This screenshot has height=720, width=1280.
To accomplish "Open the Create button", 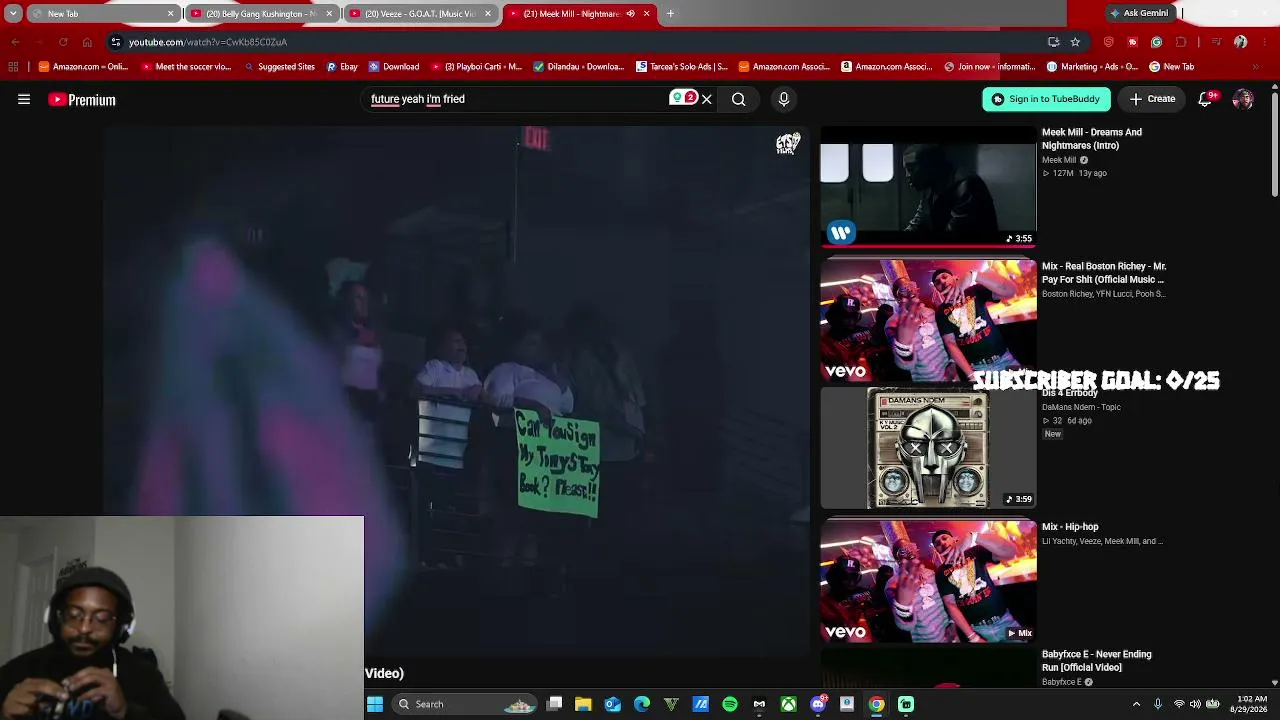I will (x=1152, y=99).
